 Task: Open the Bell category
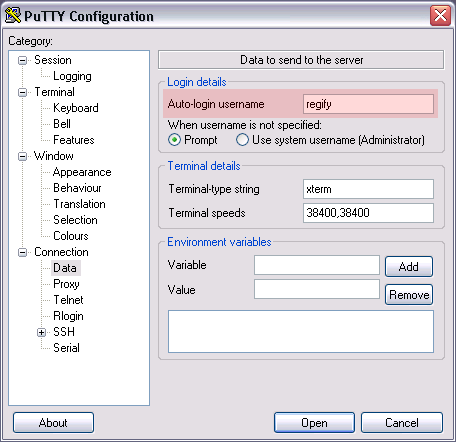(x=62, y=124)
